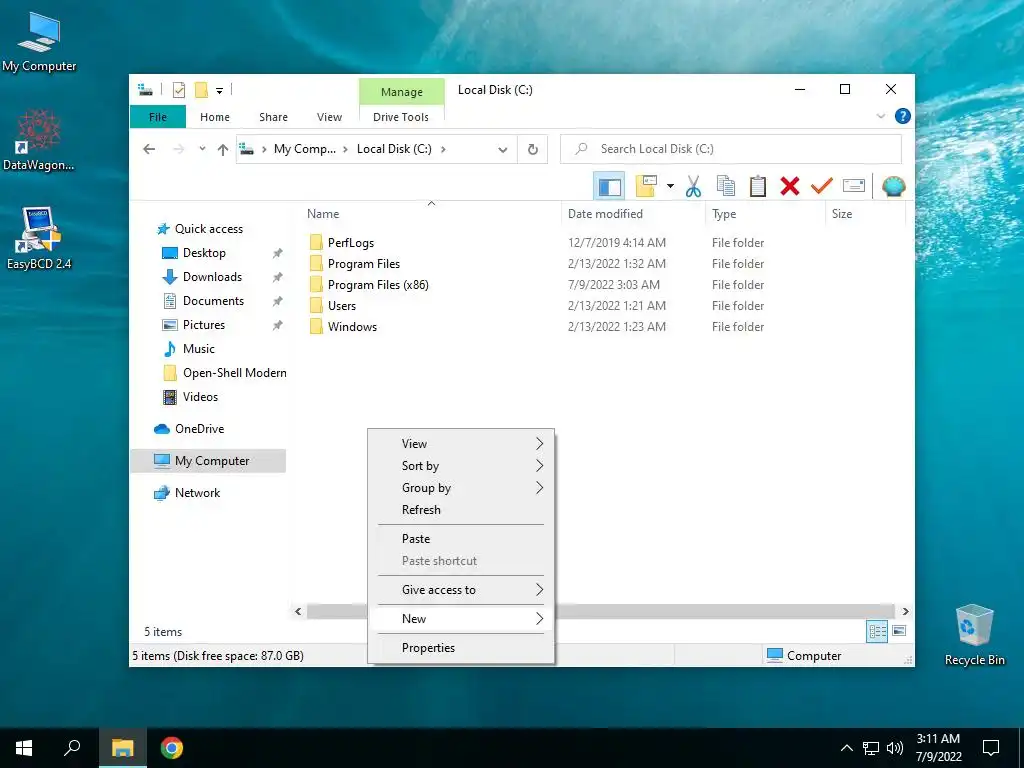This screenshot has height=768, width=1024.
Task: Click My Comp... in the address breadcrumb
Action: (x=304, y=149)
